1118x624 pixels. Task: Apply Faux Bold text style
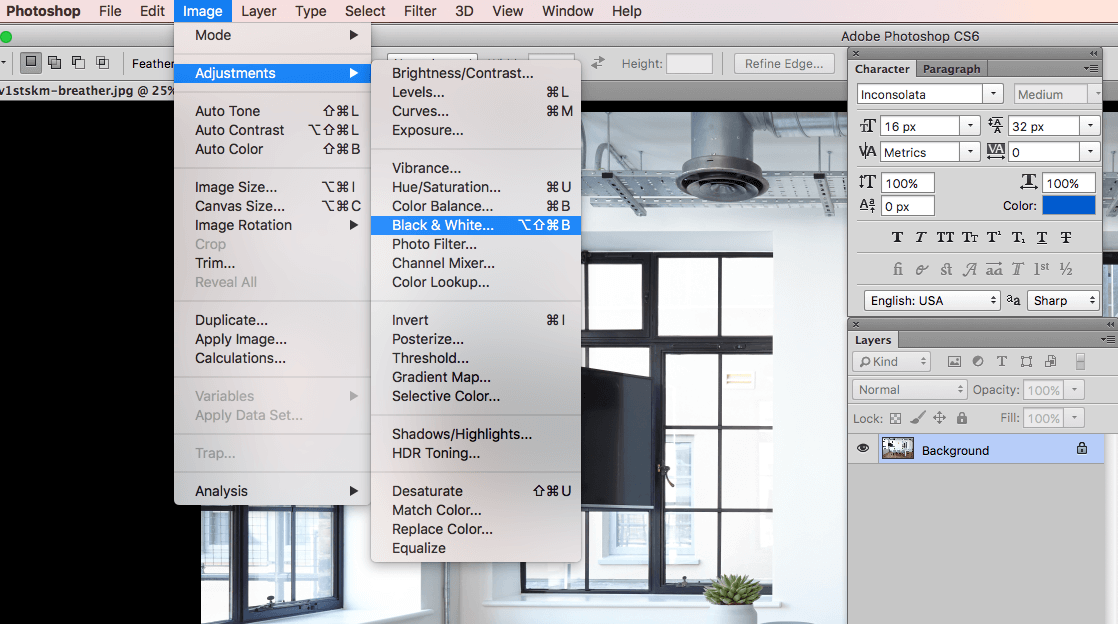(897, 237)
